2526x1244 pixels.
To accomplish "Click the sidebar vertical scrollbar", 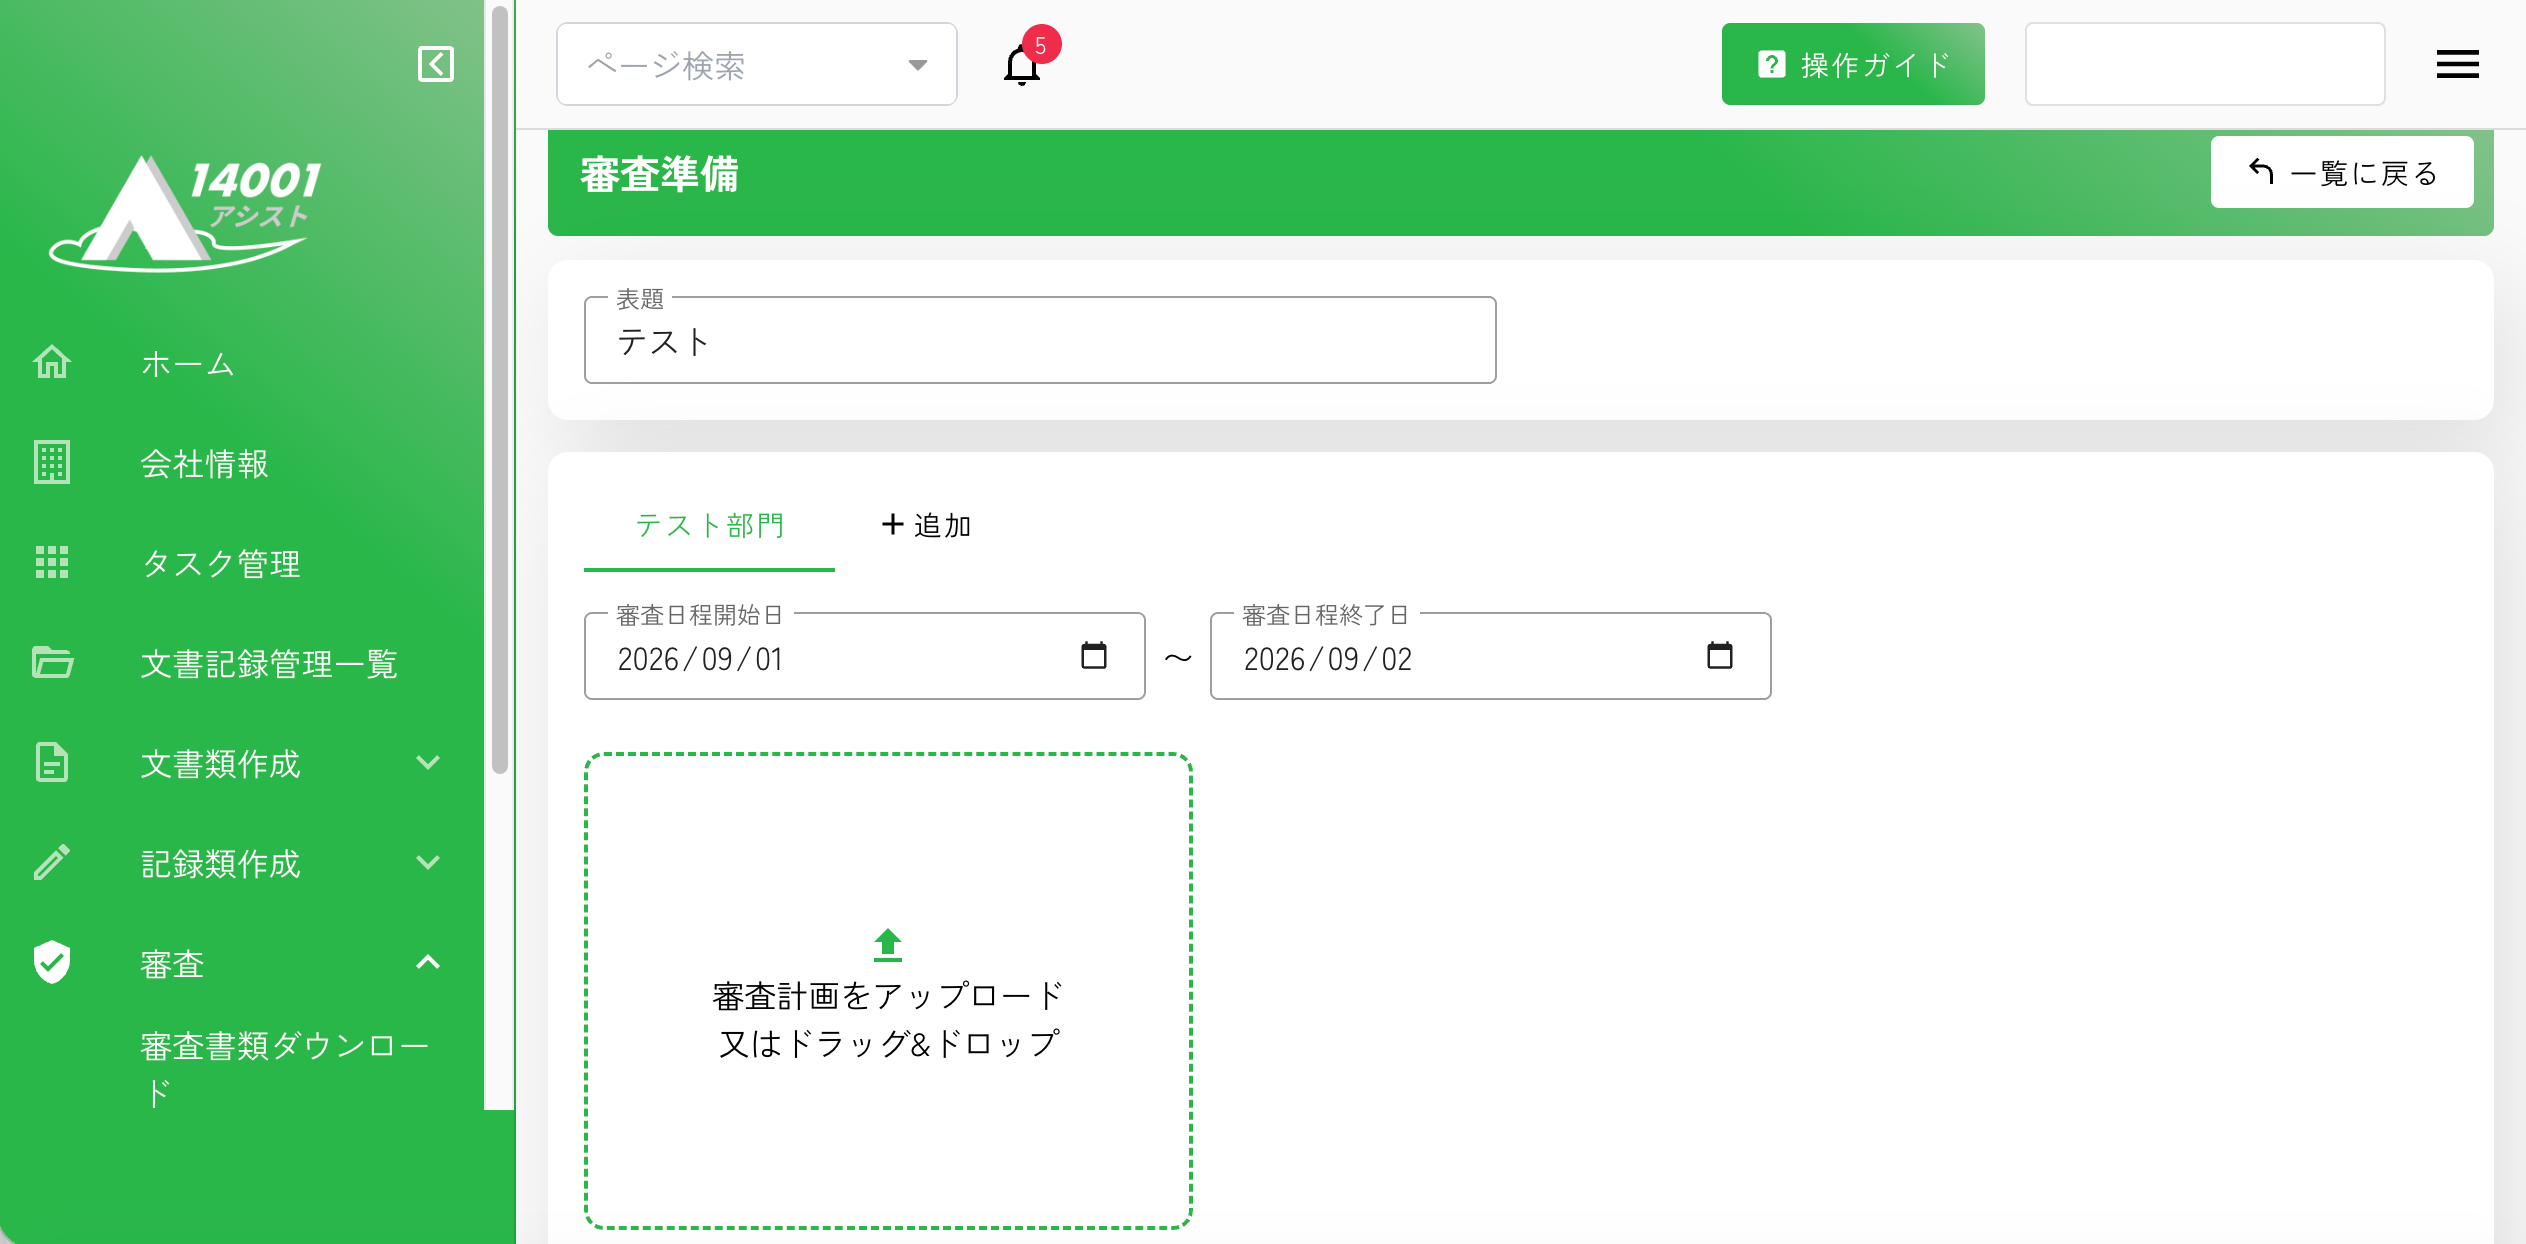I will [500, 390].
